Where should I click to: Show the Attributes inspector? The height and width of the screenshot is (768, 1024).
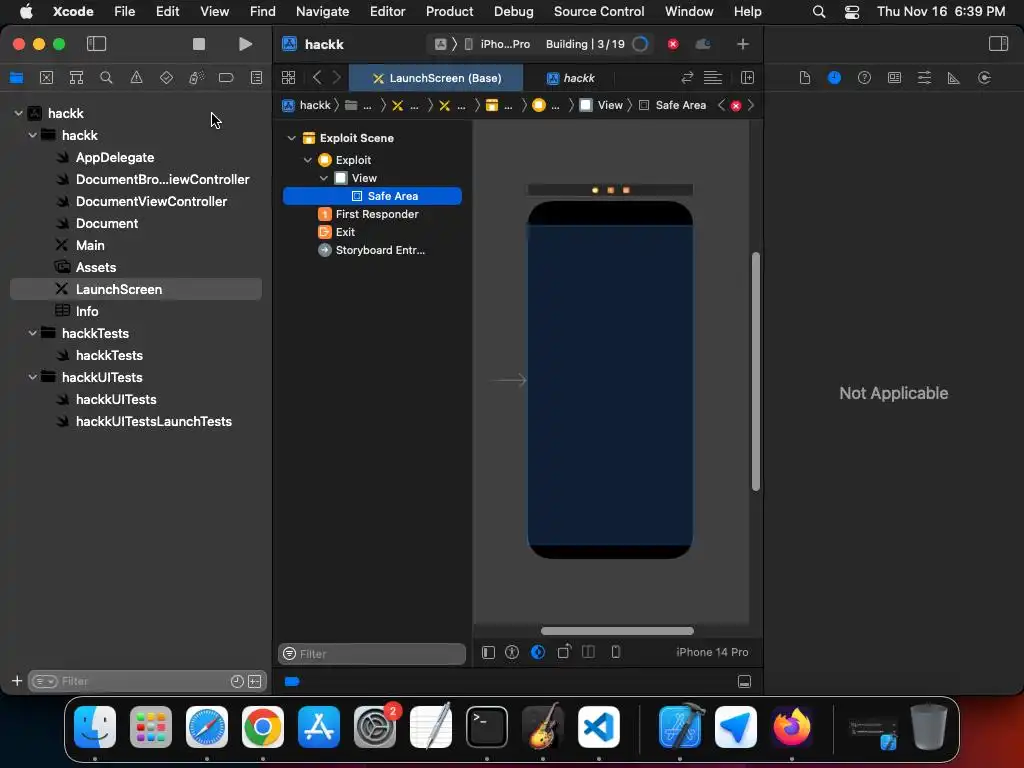[925, 78]
